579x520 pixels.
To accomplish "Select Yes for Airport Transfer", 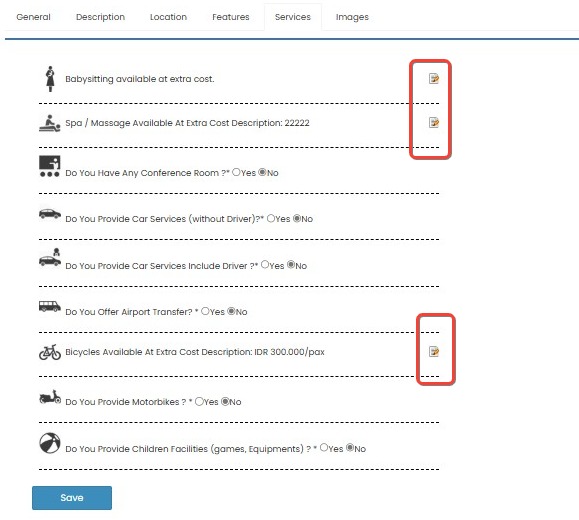I will 205,311.
